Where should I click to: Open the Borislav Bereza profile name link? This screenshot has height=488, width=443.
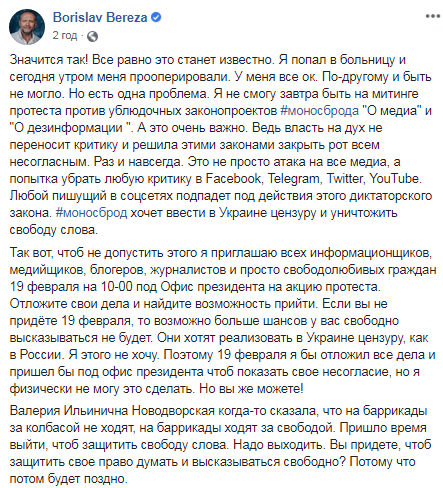[x=100, y=17]
